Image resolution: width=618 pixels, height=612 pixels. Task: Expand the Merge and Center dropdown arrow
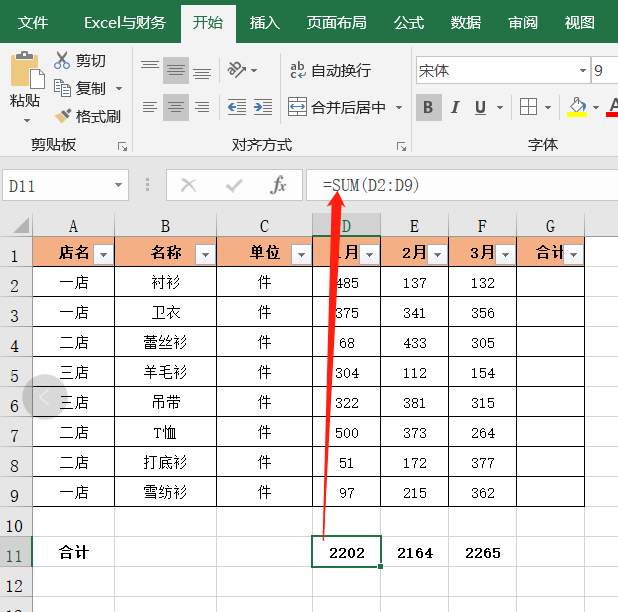click(399, 107)
